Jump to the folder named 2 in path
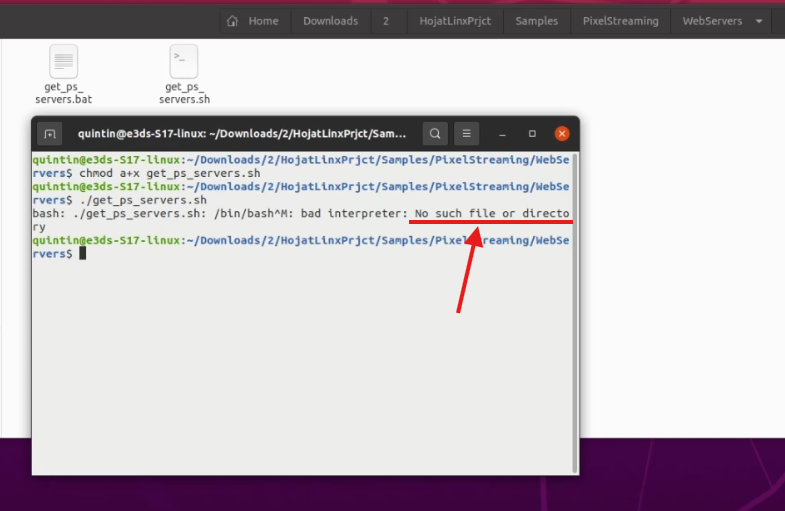The height and width of the screenshot is (511, 785). [x=386, y=21]
